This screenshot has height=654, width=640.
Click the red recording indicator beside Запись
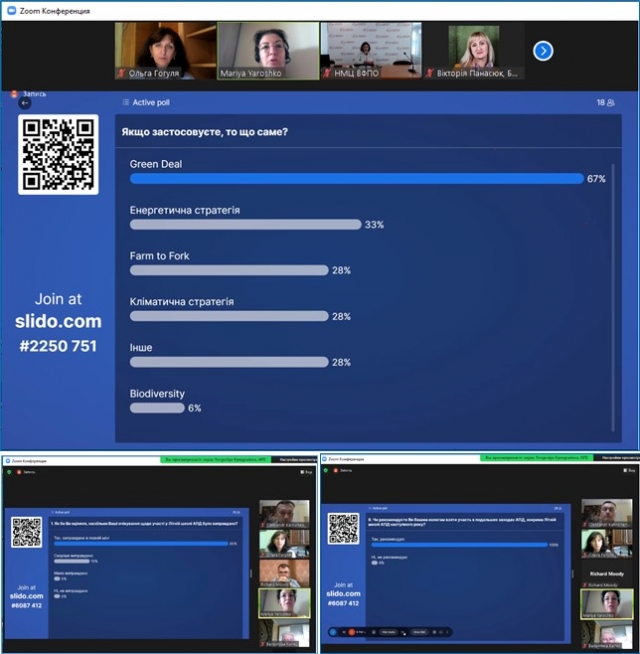point(14,94)
